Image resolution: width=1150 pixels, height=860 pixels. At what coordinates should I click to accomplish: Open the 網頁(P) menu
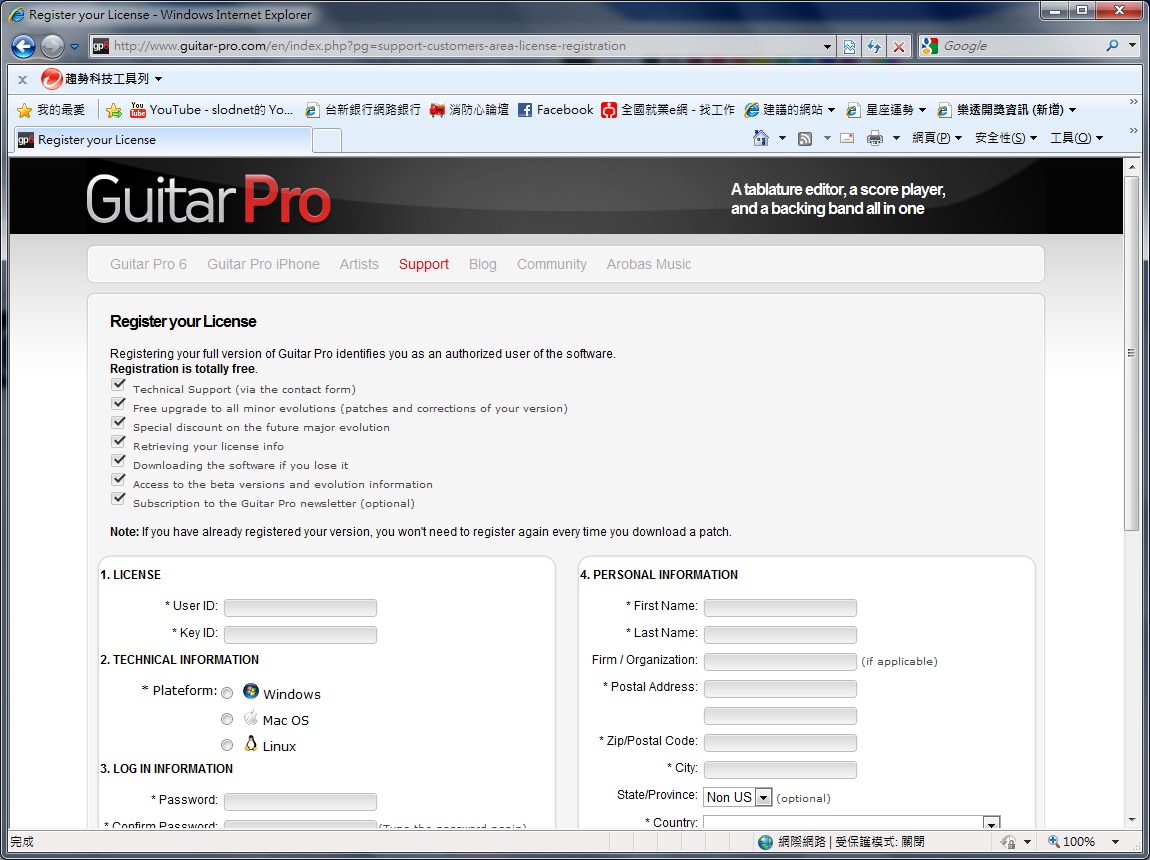[937, 138]
